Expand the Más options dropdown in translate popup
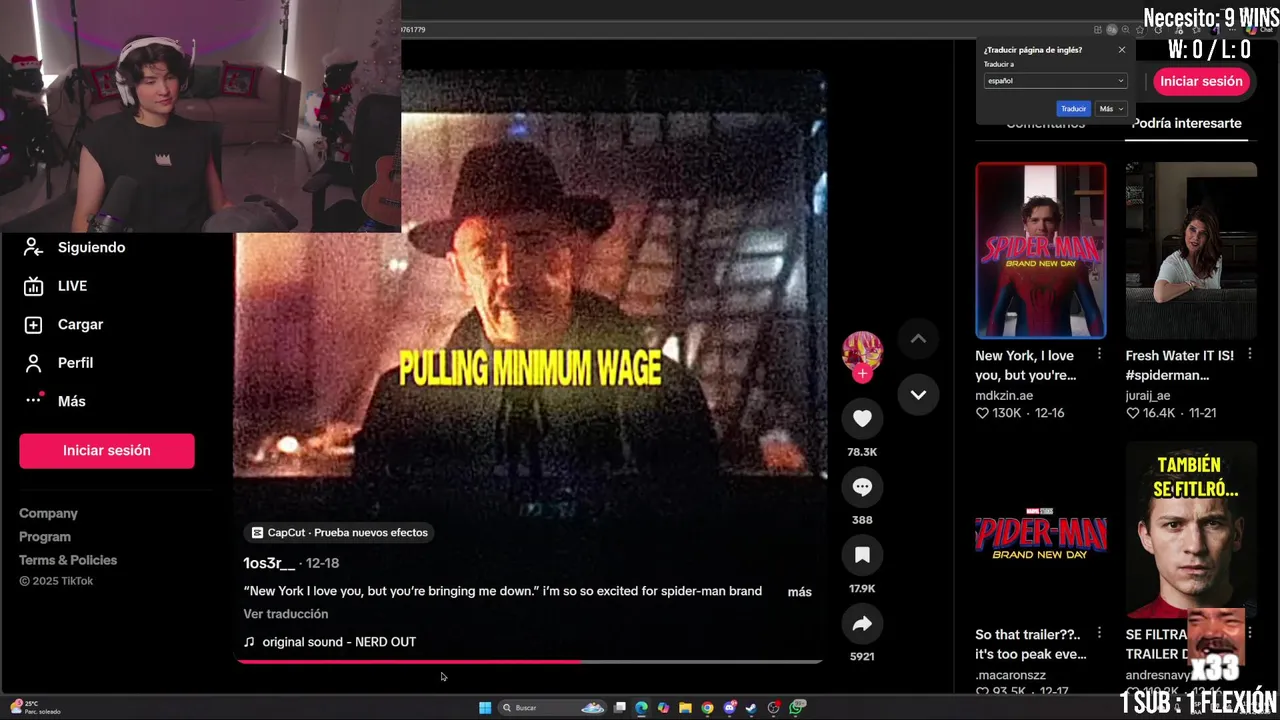 point(1111,109)
